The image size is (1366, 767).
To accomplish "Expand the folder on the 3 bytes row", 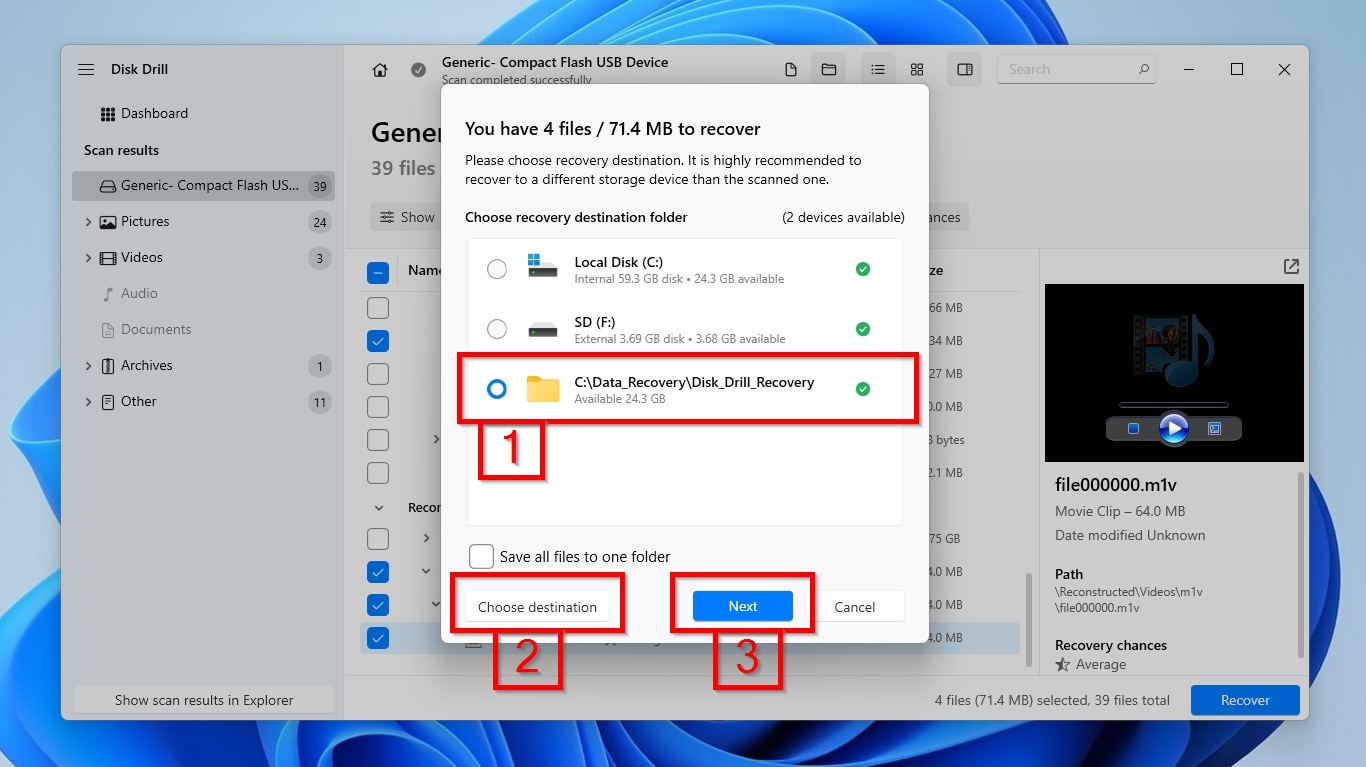I will pyautogui.click(x=436, y=439).
